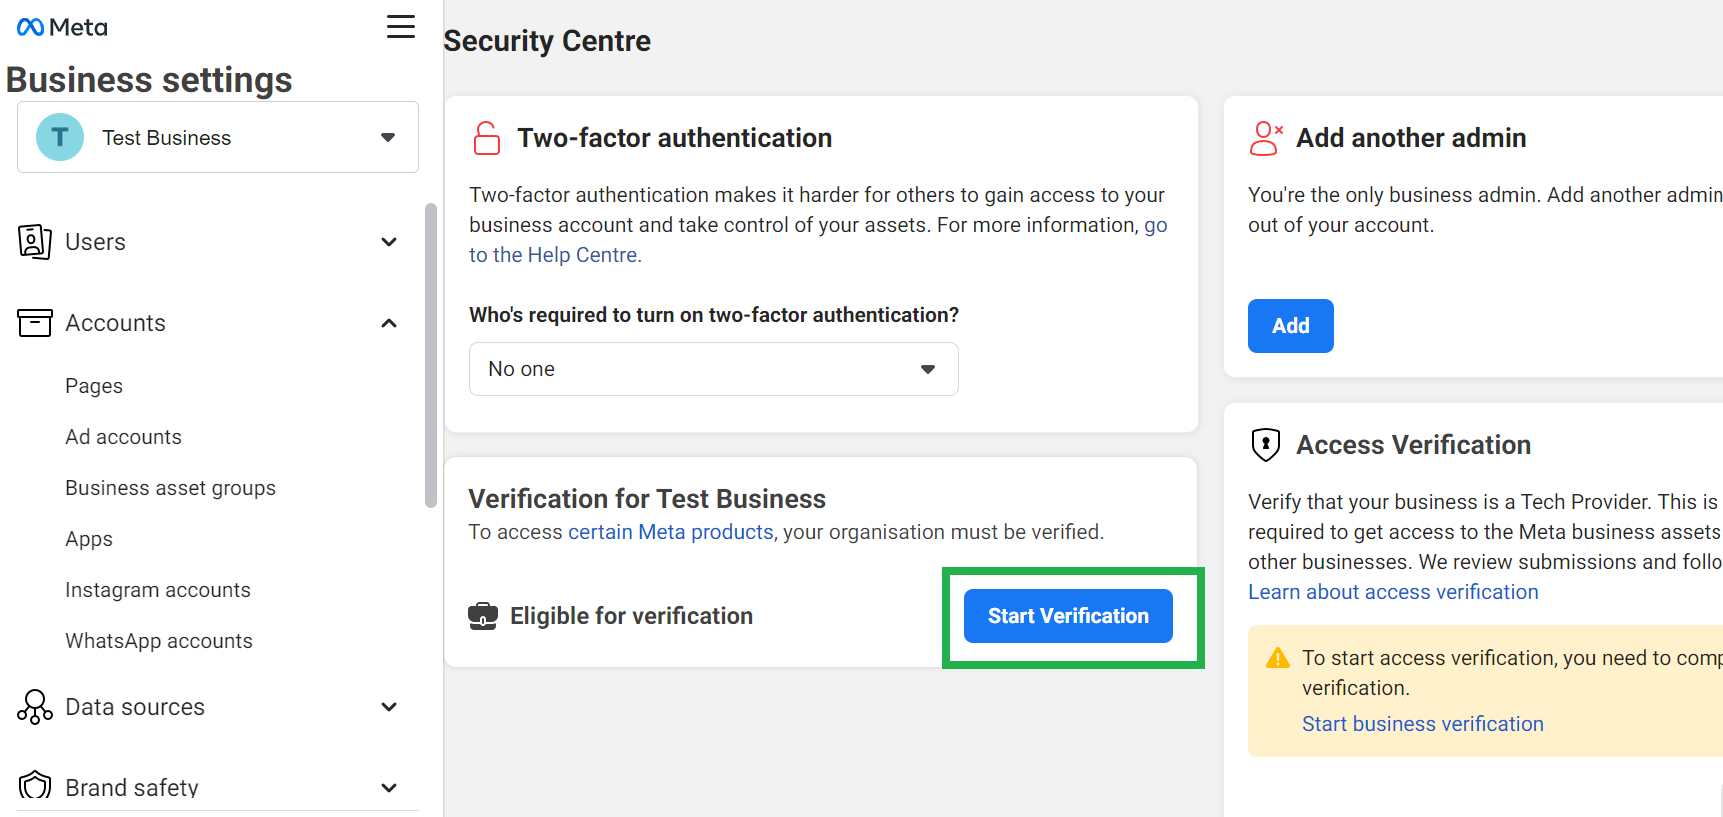Expand the Data sources section
Image resolution: width=1723 pixels, height=817 pixels.
389,707
